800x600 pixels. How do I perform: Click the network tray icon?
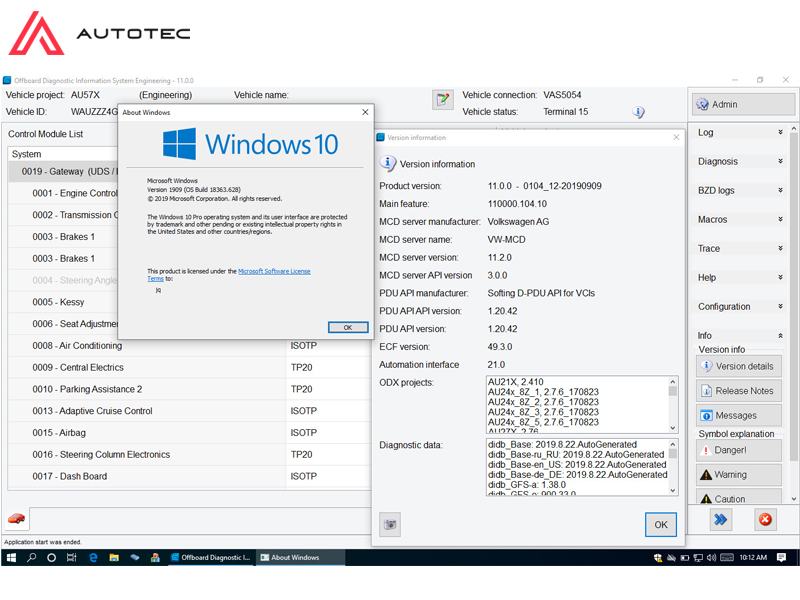coord(698,558)
